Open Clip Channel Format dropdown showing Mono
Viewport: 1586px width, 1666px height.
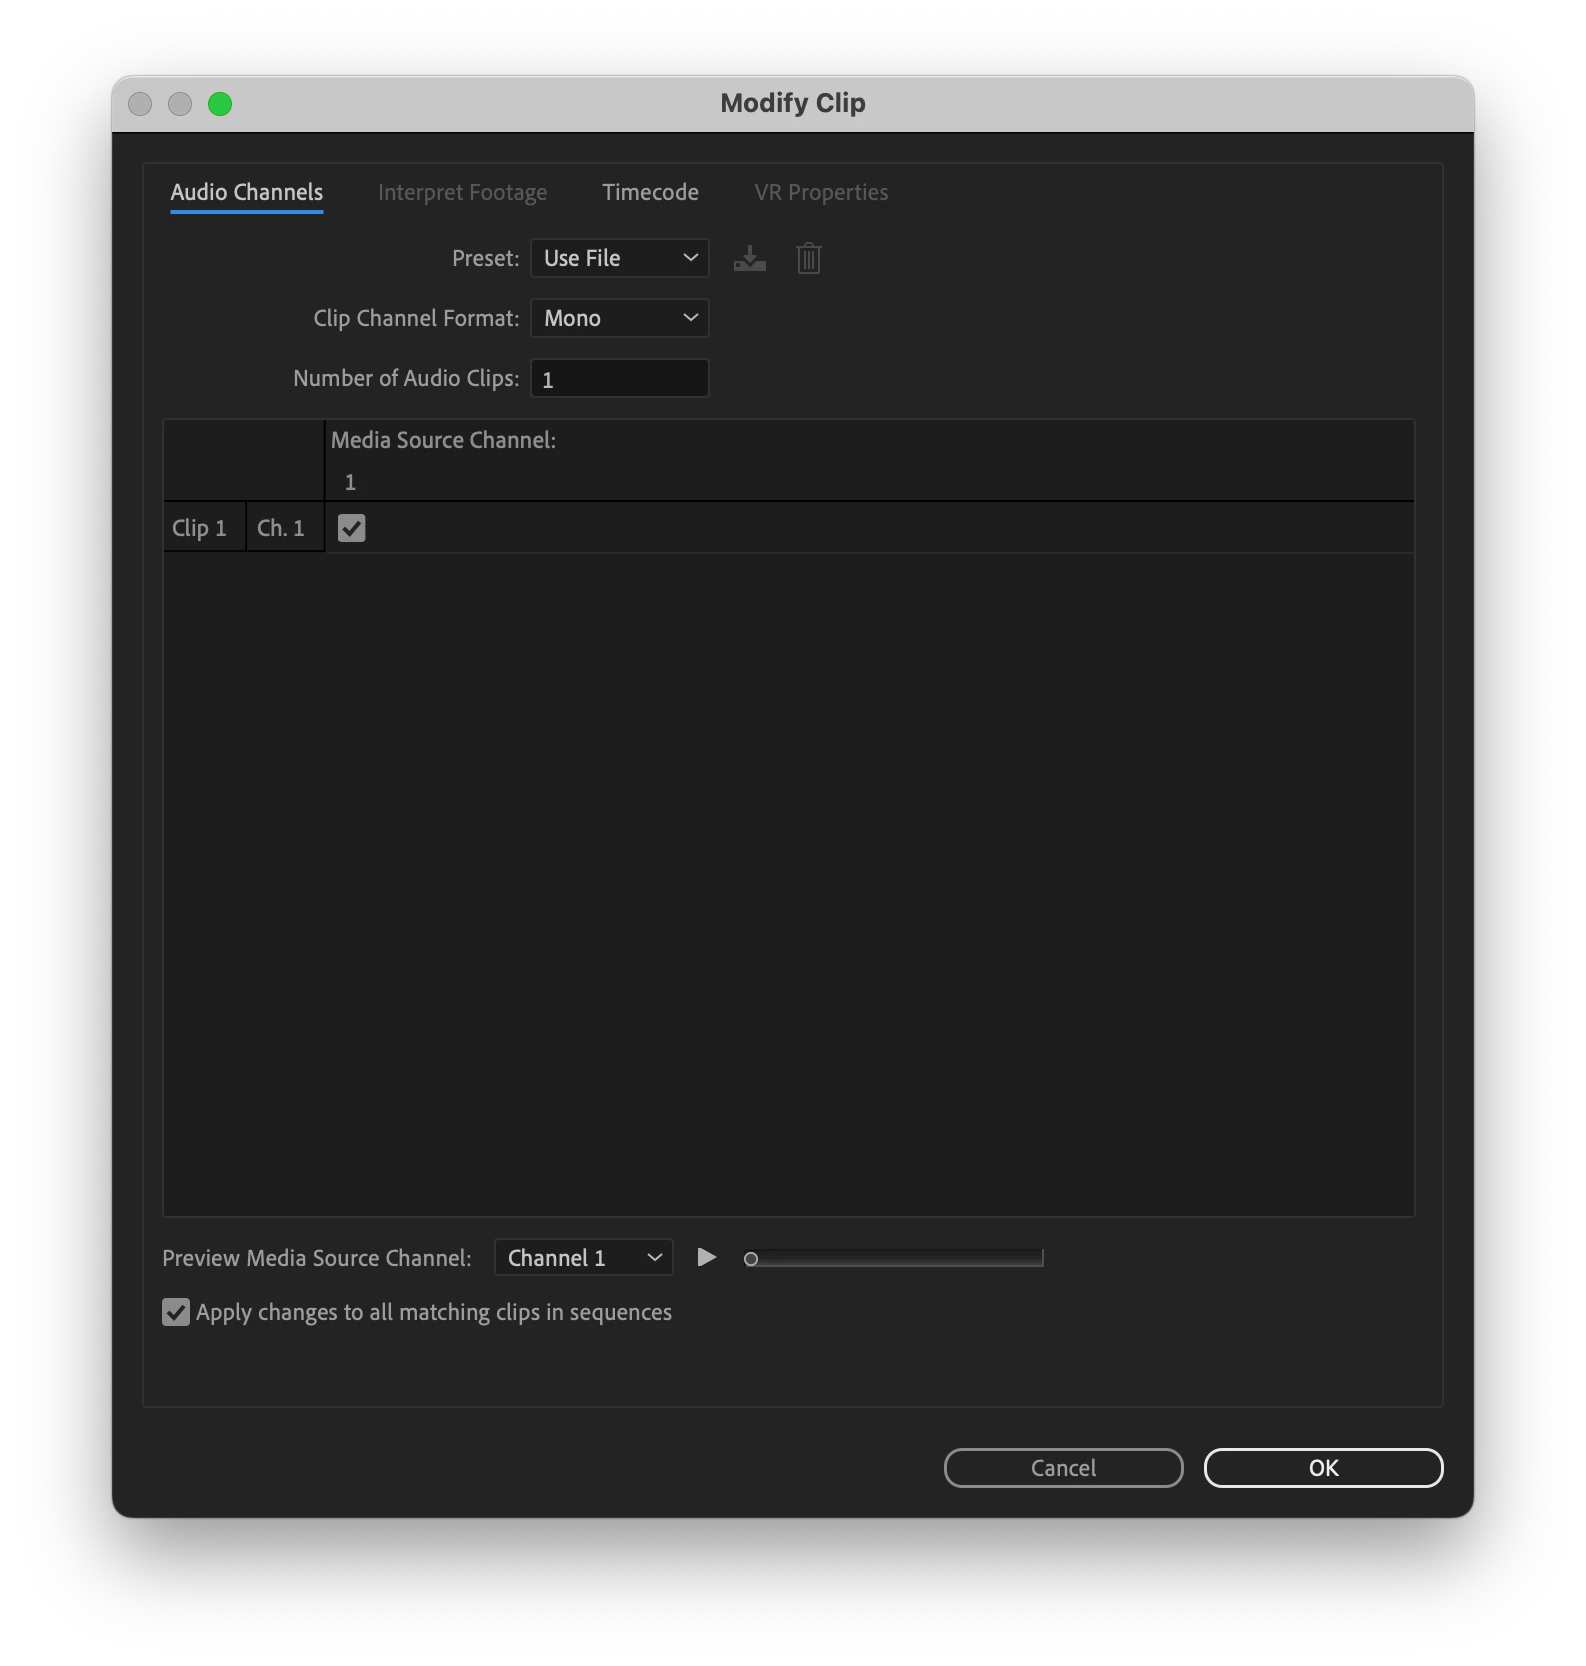coord(620,318)
